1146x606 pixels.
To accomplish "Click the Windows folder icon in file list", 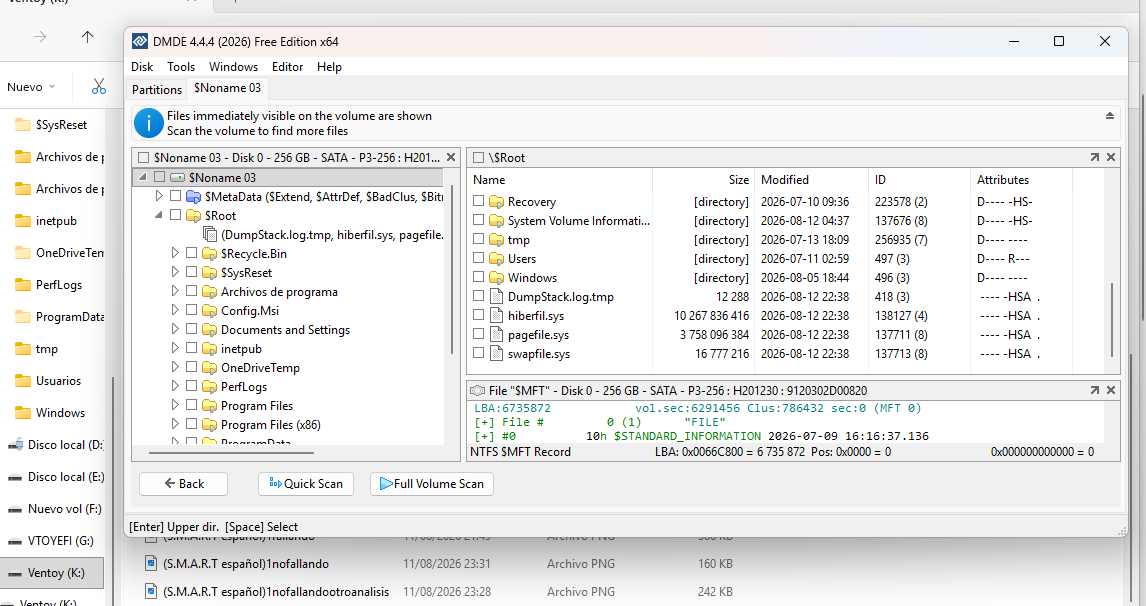I will click(496, 278).
